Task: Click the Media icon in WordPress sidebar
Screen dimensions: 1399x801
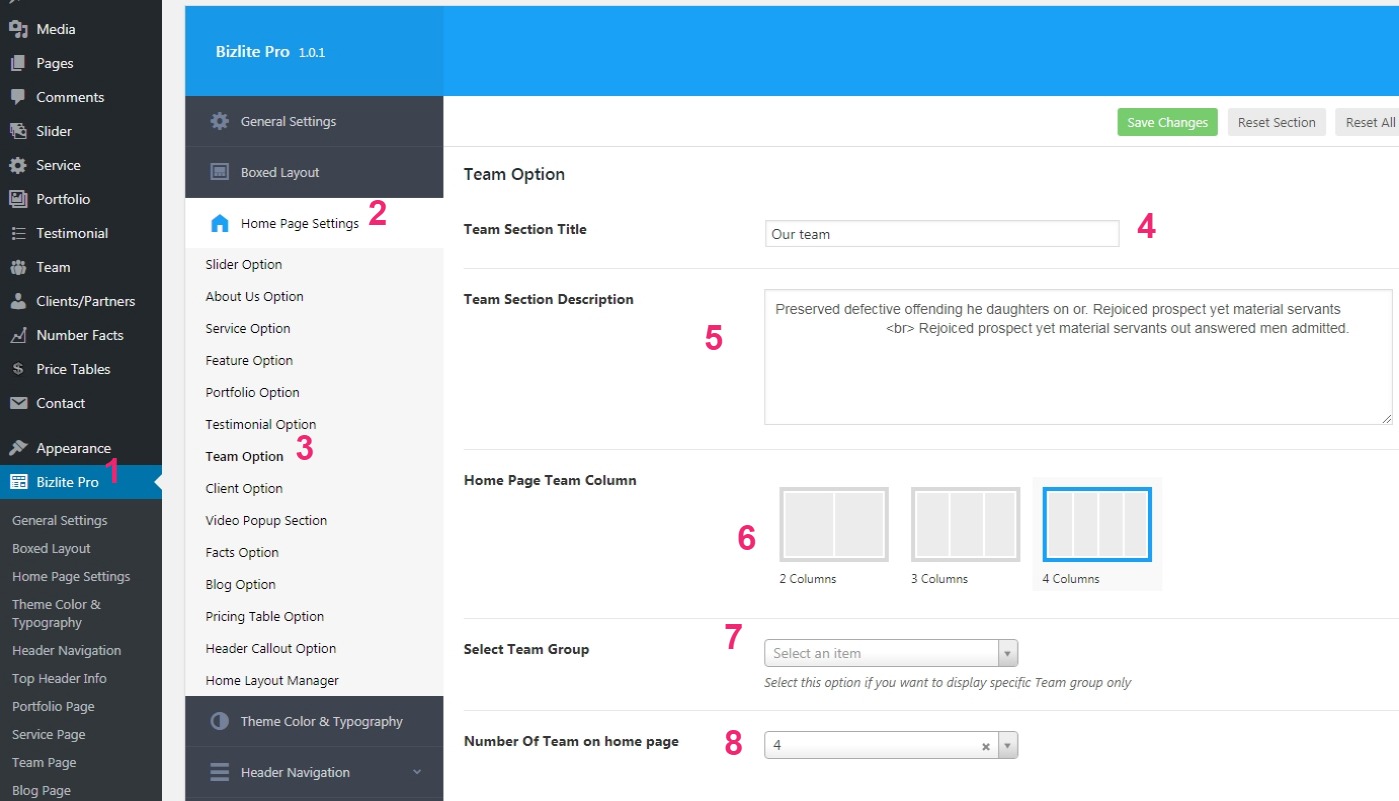Action: coord(18,29)
